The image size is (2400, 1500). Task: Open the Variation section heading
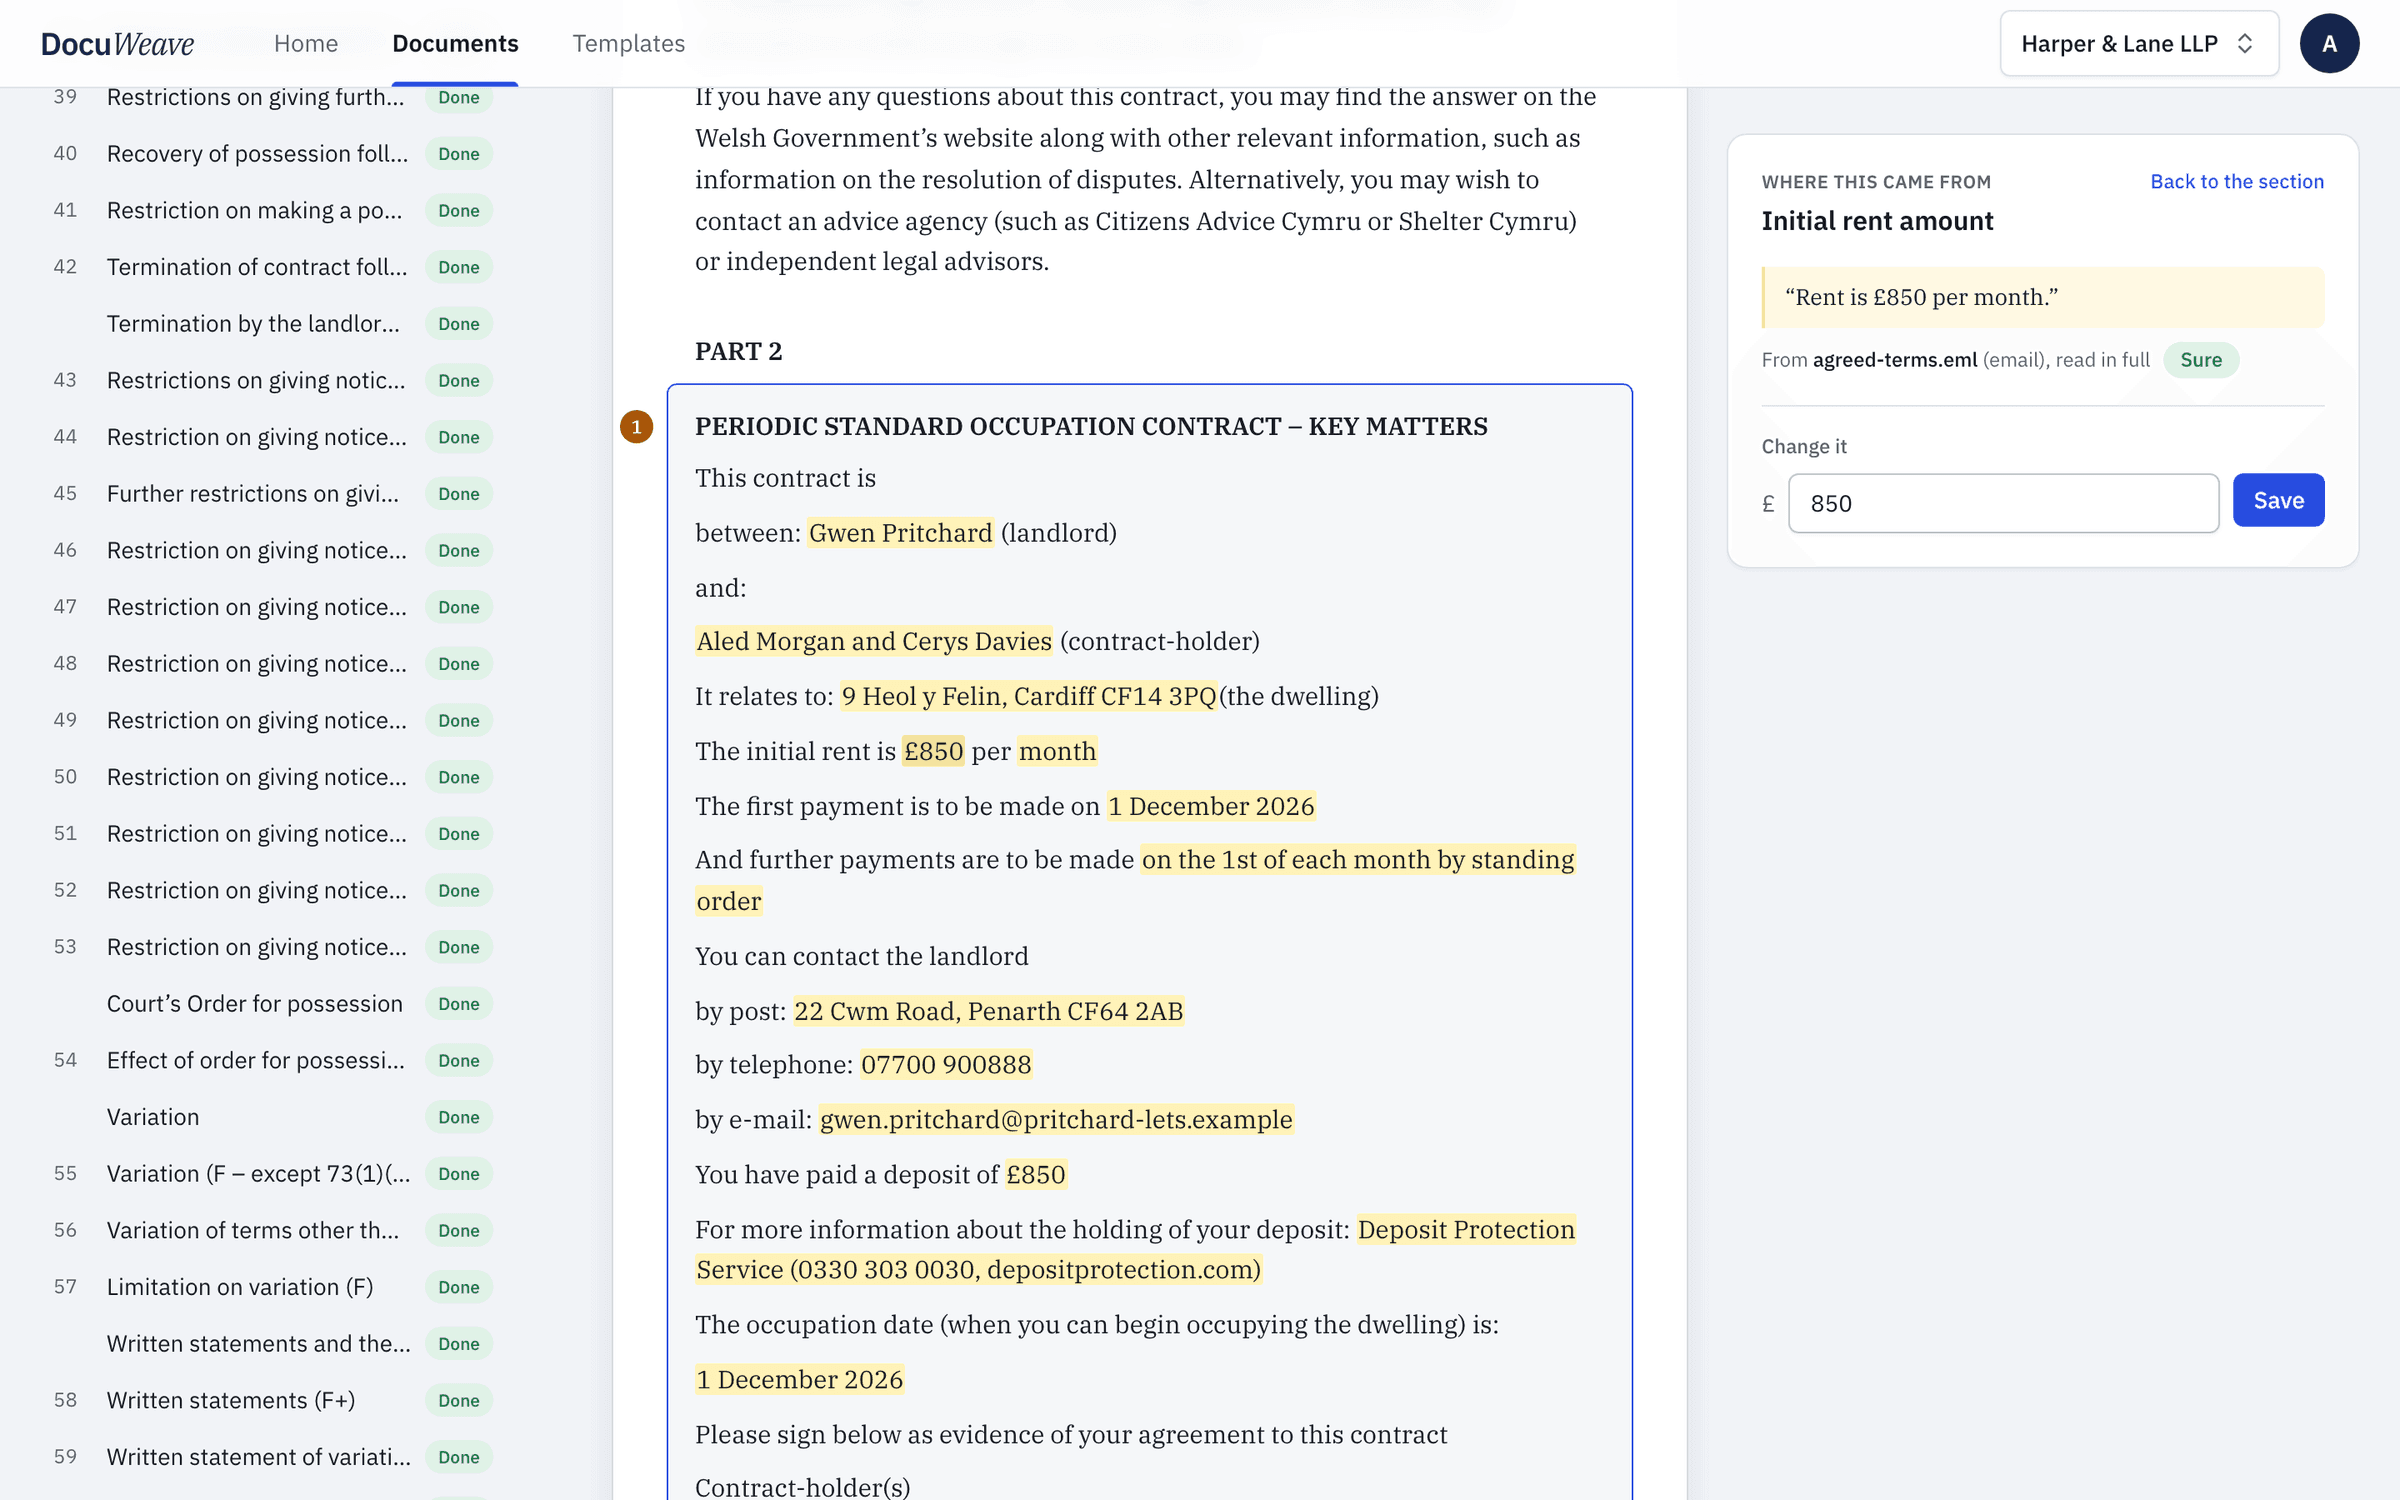point(272,1117)
